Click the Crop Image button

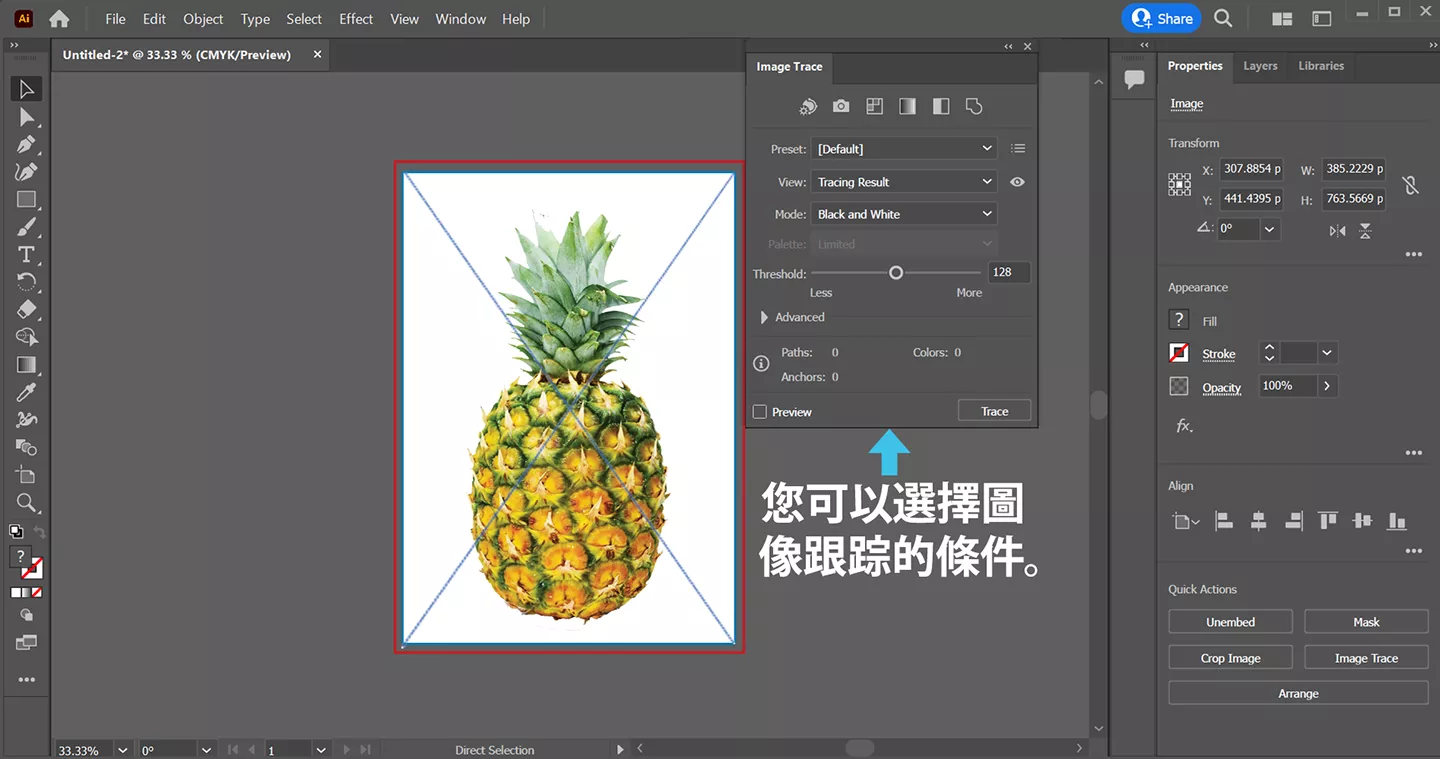1230,658
